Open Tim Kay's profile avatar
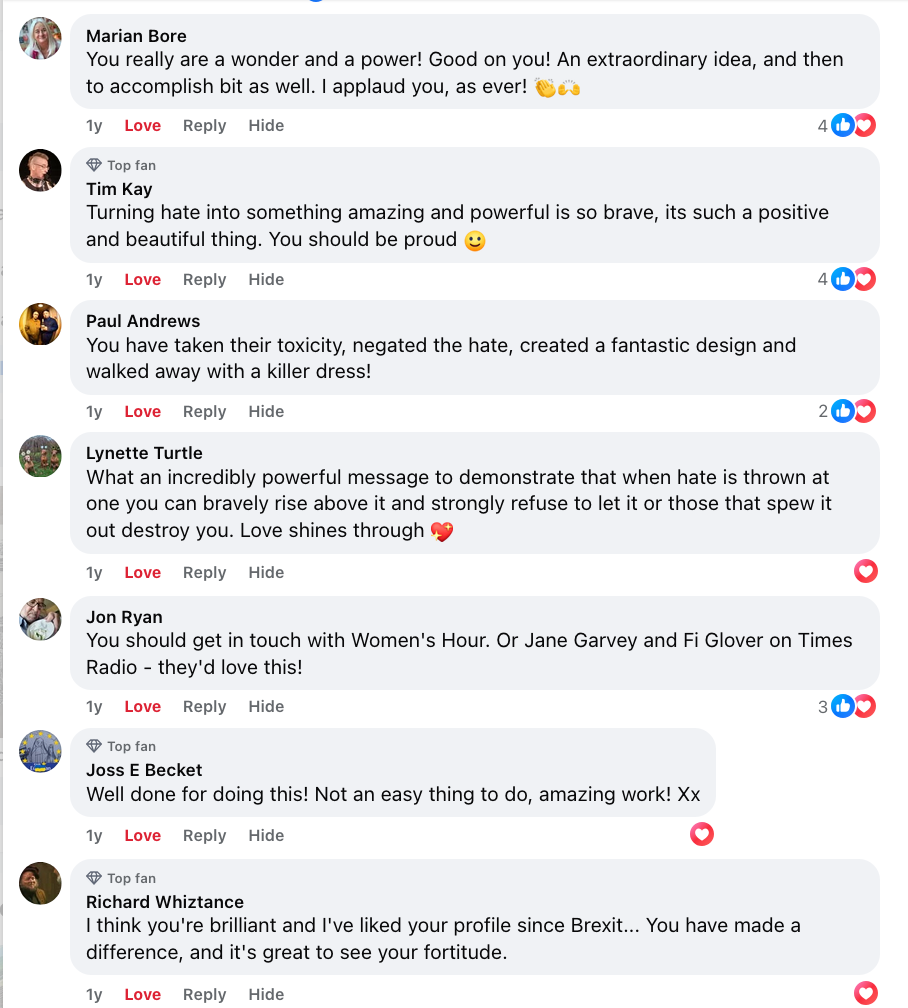This screenshot has width=908, height=1008. (x=41, y=170)
